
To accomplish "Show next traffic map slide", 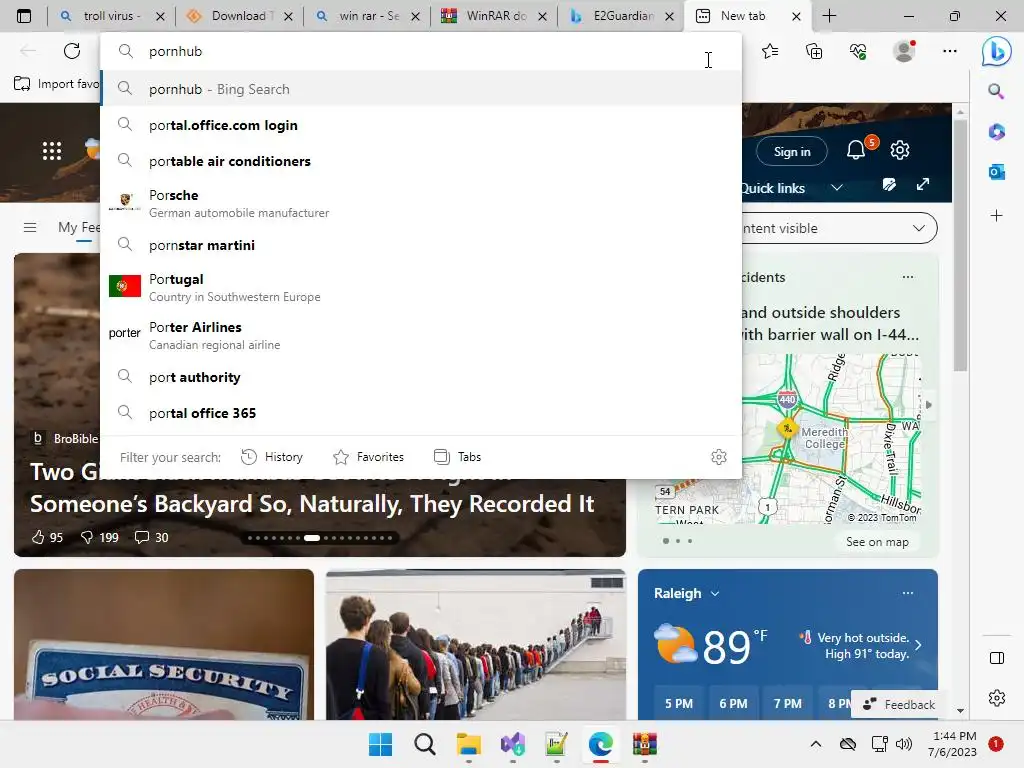I will 929,405.
